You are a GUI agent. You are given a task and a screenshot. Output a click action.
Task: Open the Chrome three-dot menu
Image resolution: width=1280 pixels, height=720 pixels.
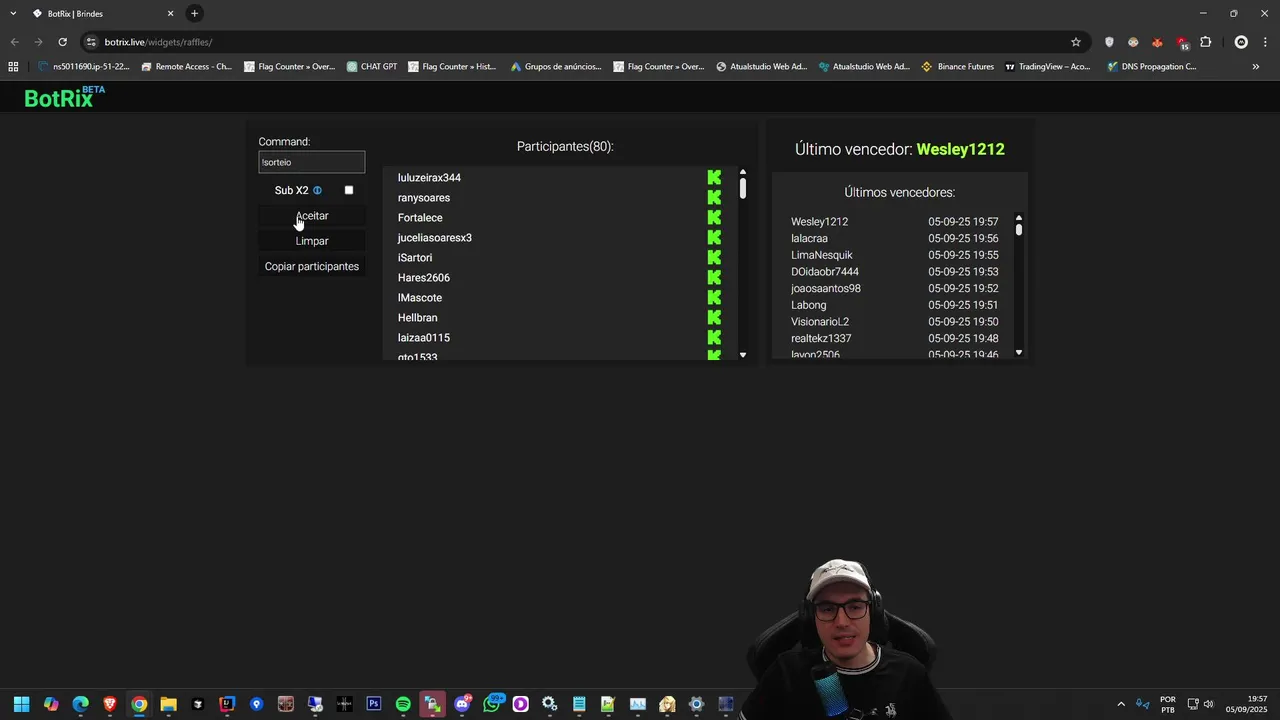click(1266, 42)
